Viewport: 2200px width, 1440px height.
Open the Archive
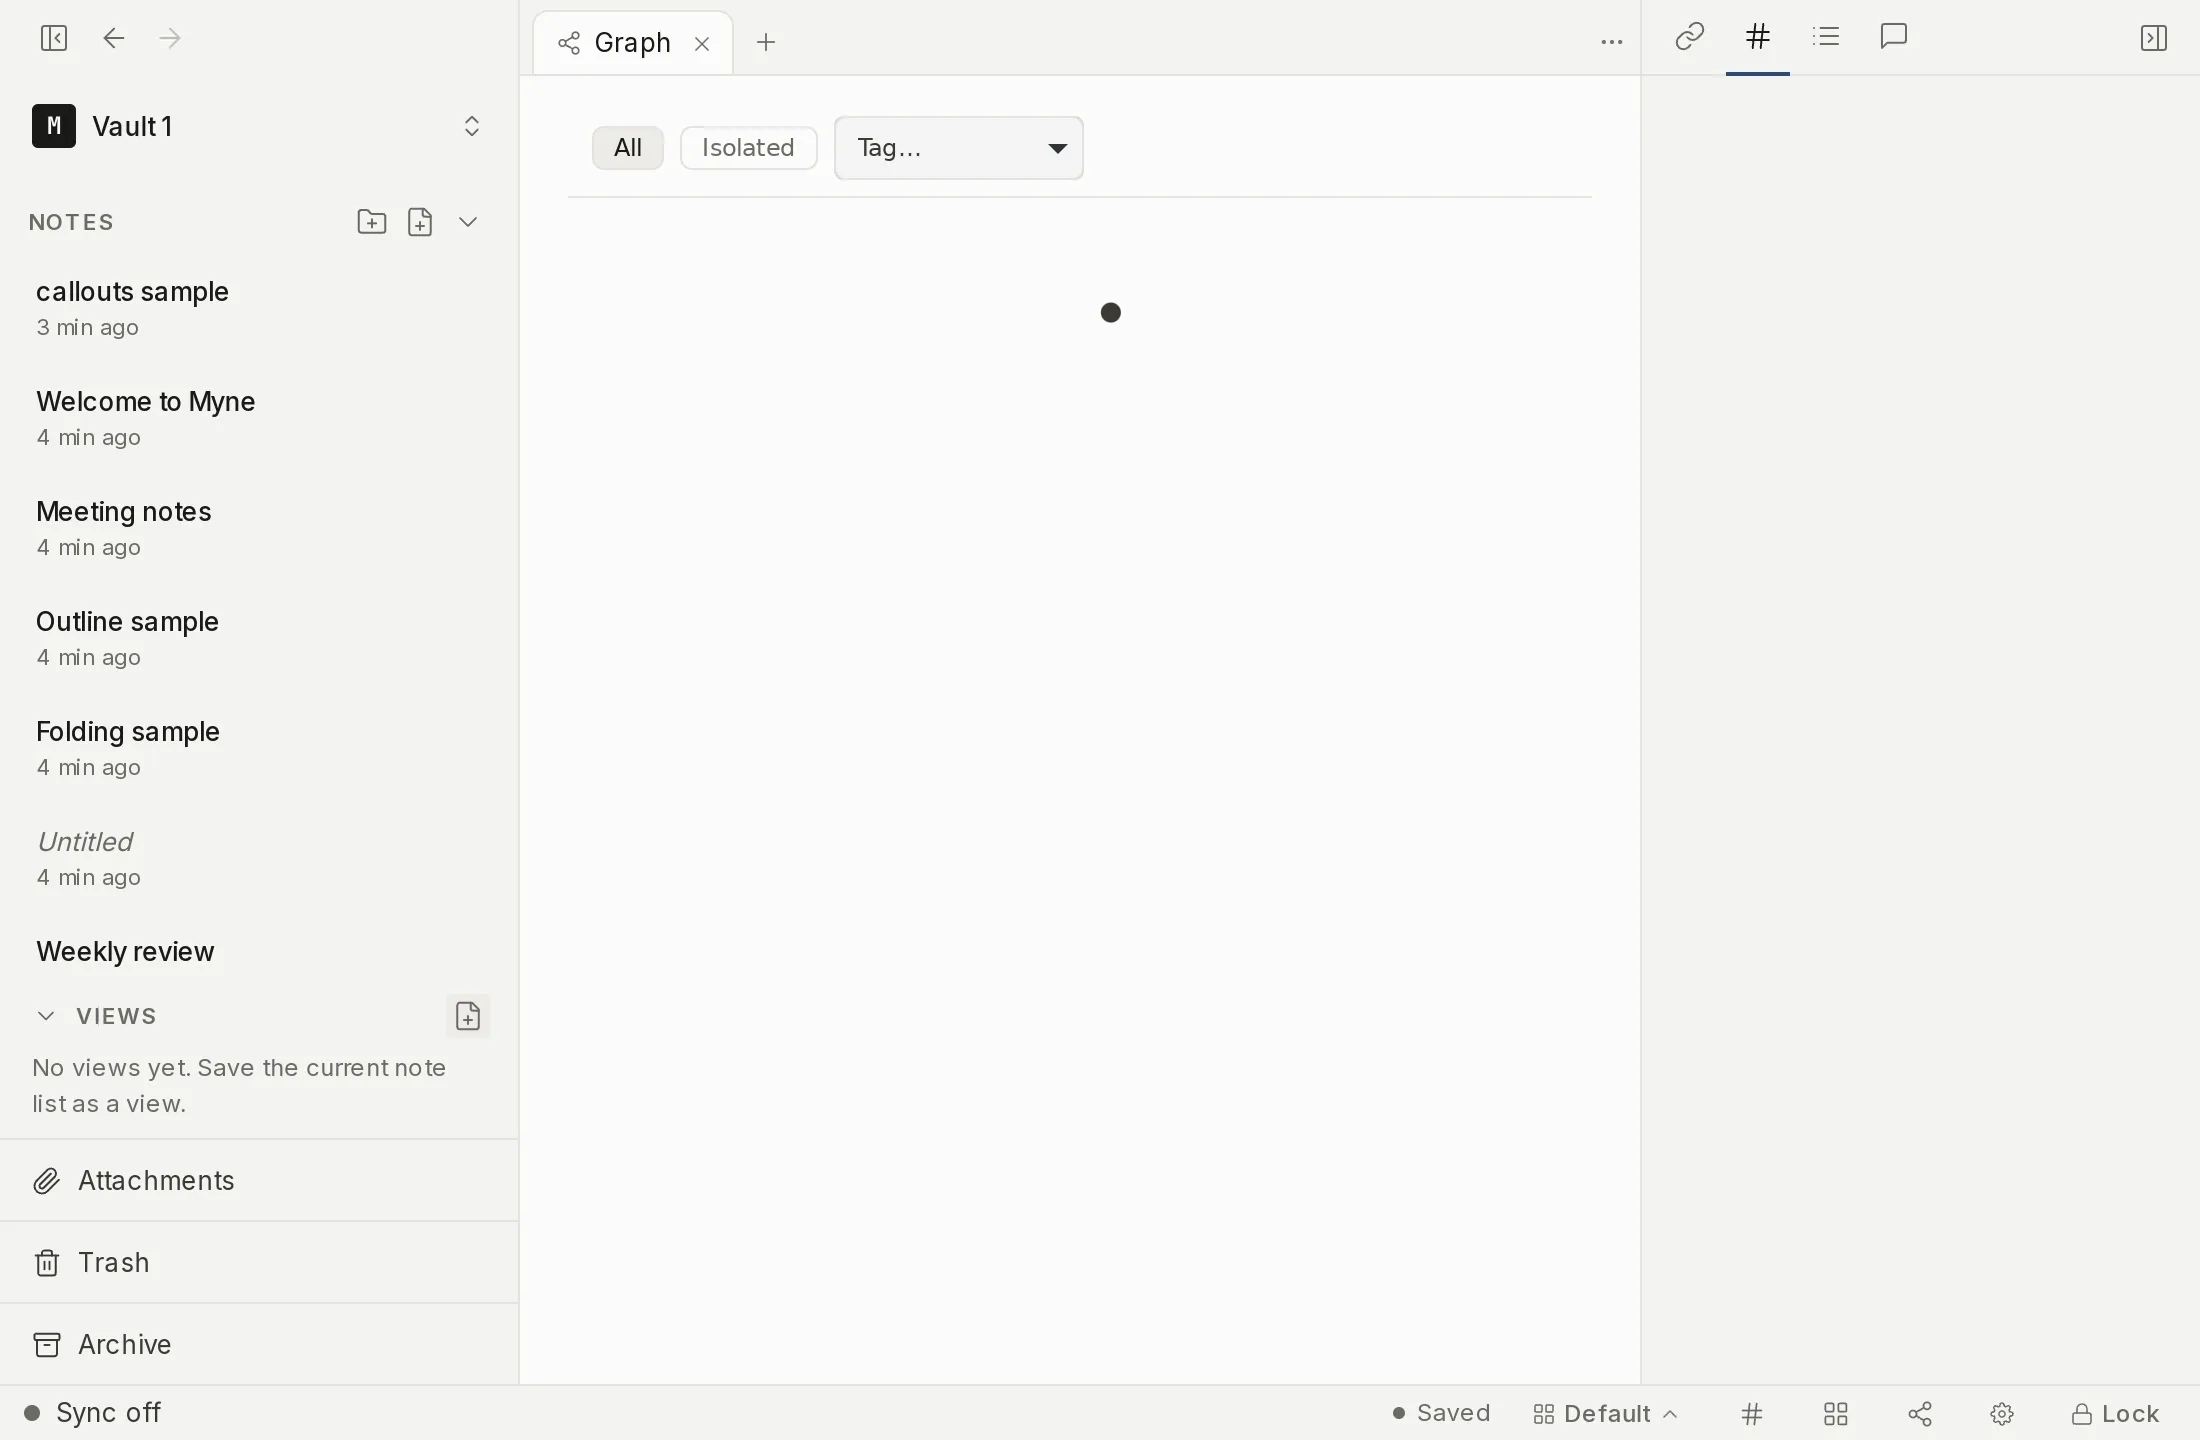pyautogui.click(x=258, y=1345)
